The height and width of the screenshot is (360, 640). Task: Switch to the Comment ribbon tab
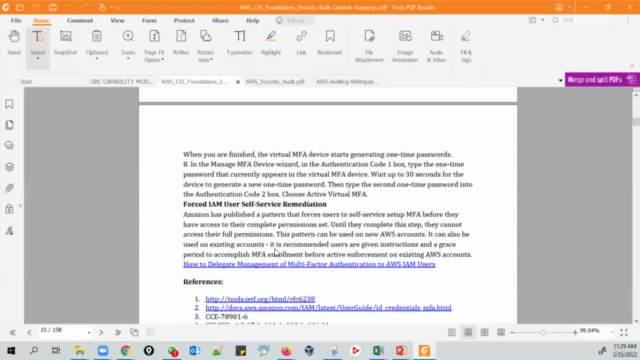tap(80, 20)
